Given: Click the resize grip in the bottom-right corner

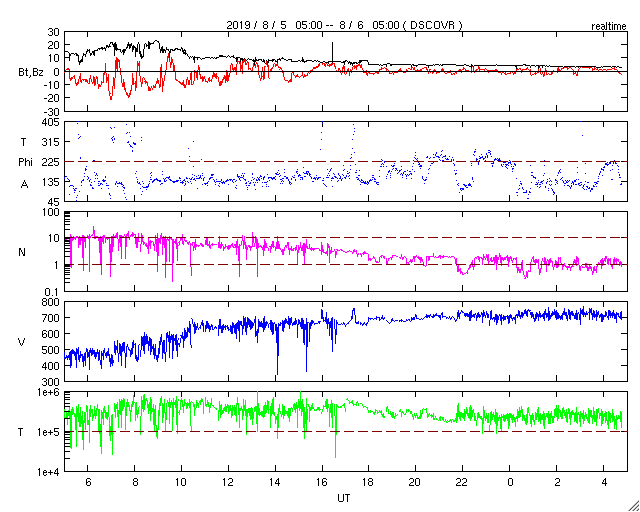Looking at the screenshot, I should pos(634,506).
